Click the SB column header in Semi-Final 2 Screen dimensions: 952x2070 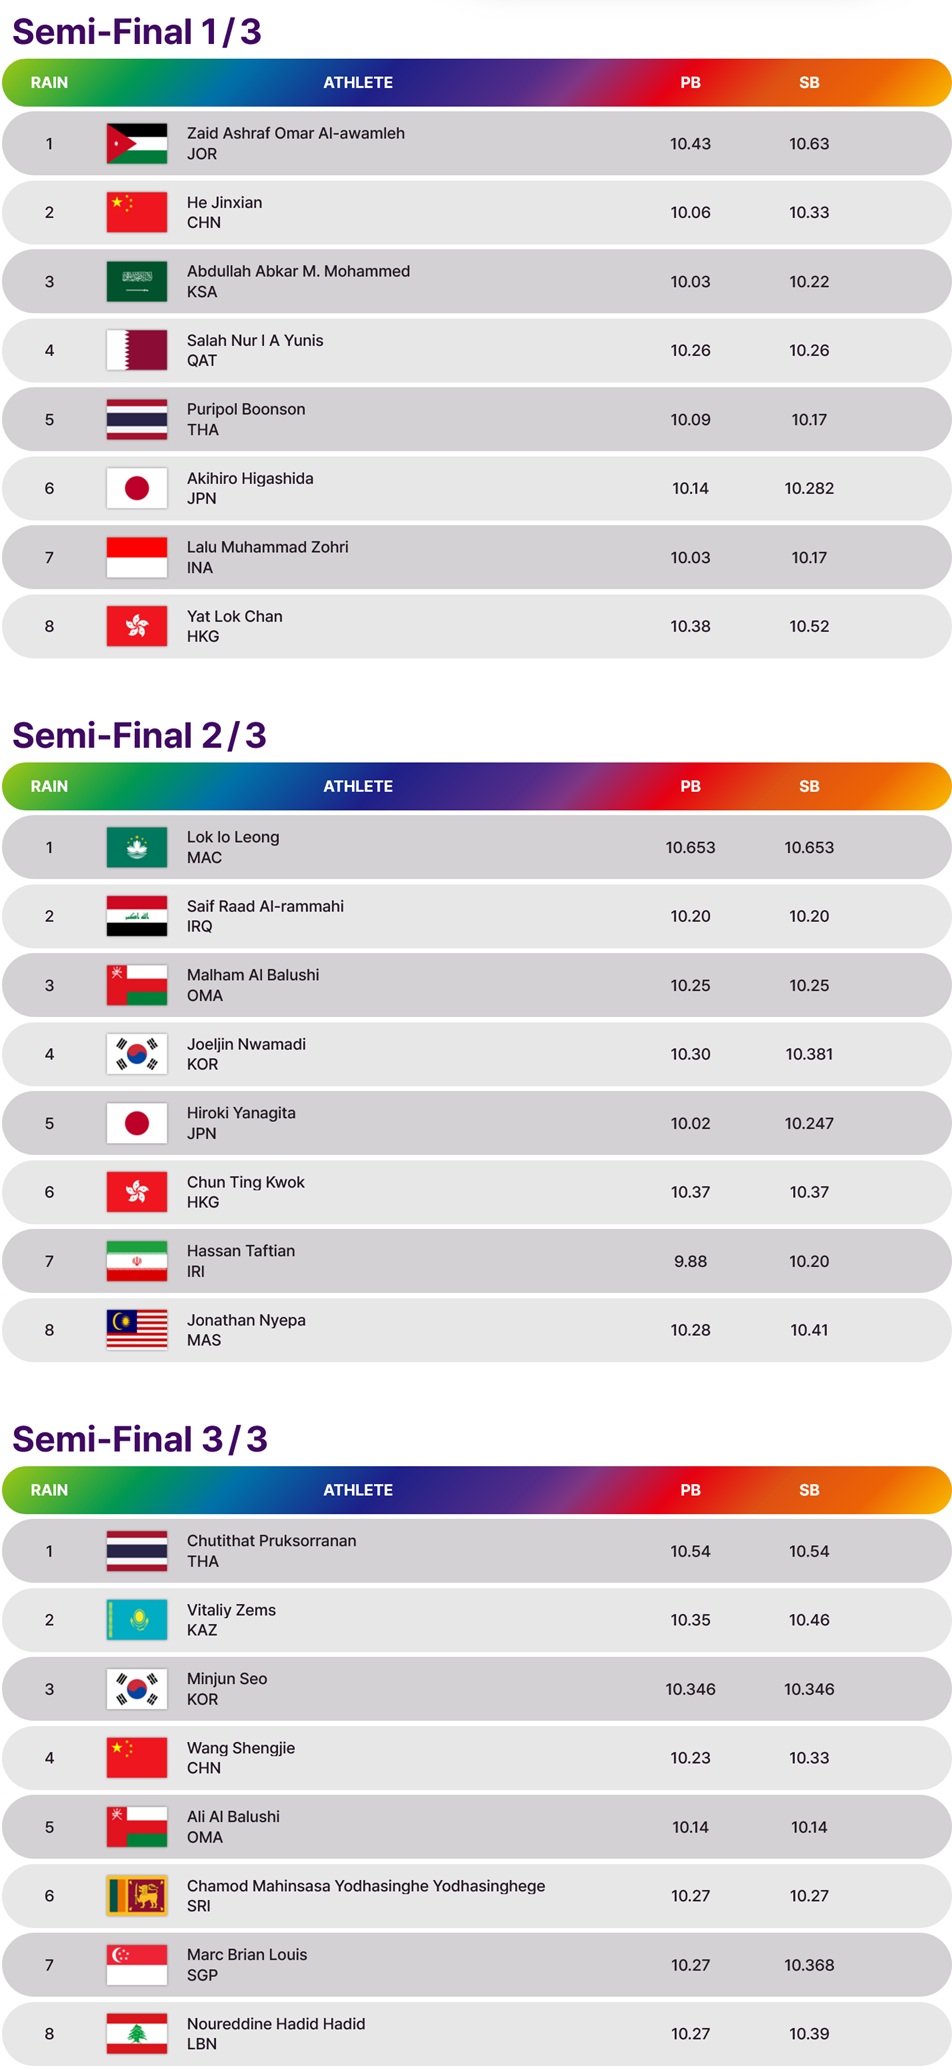click(x=810, y=787)
